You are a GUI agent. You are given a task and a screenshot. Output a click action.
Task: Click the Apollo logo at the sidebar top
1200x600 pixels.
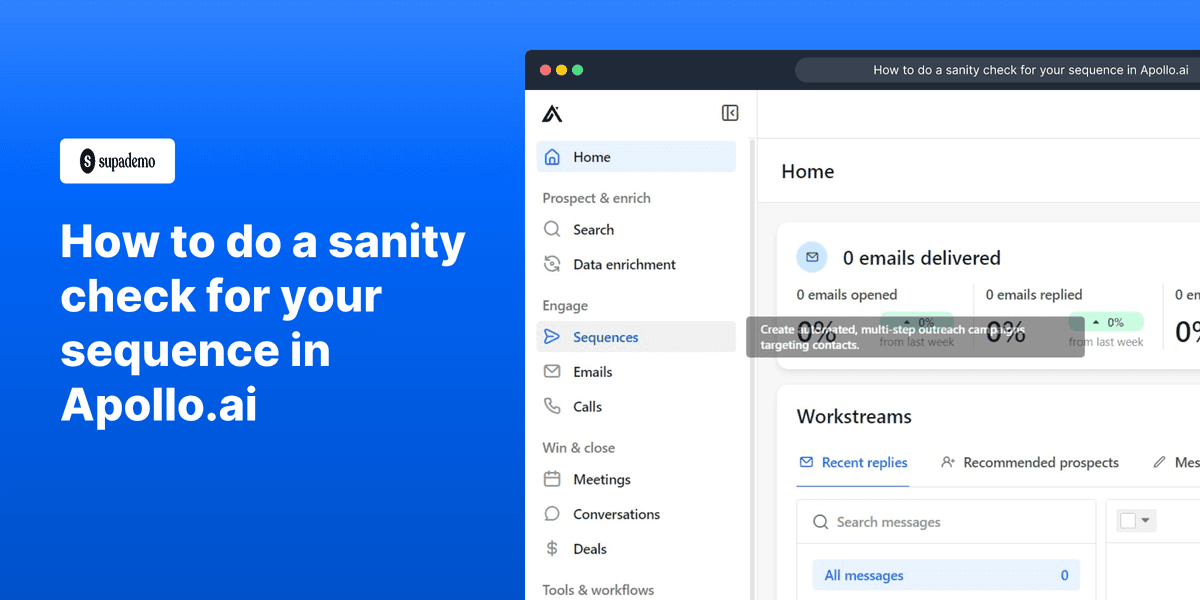click(x=552, y=113)
